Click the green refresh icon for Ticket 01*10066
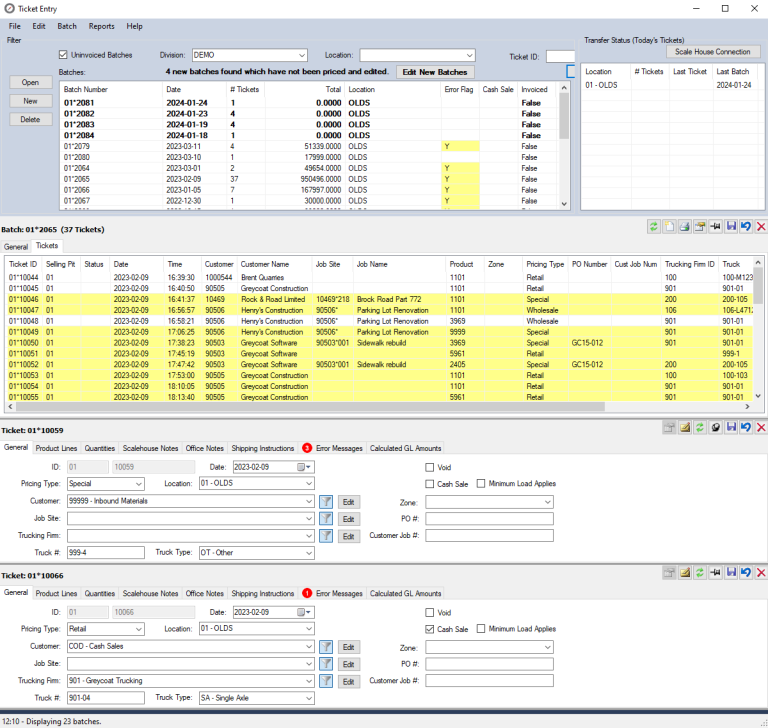Image resolution: width=768 pixels, height=728 pixels. click(x=700, y=572)
